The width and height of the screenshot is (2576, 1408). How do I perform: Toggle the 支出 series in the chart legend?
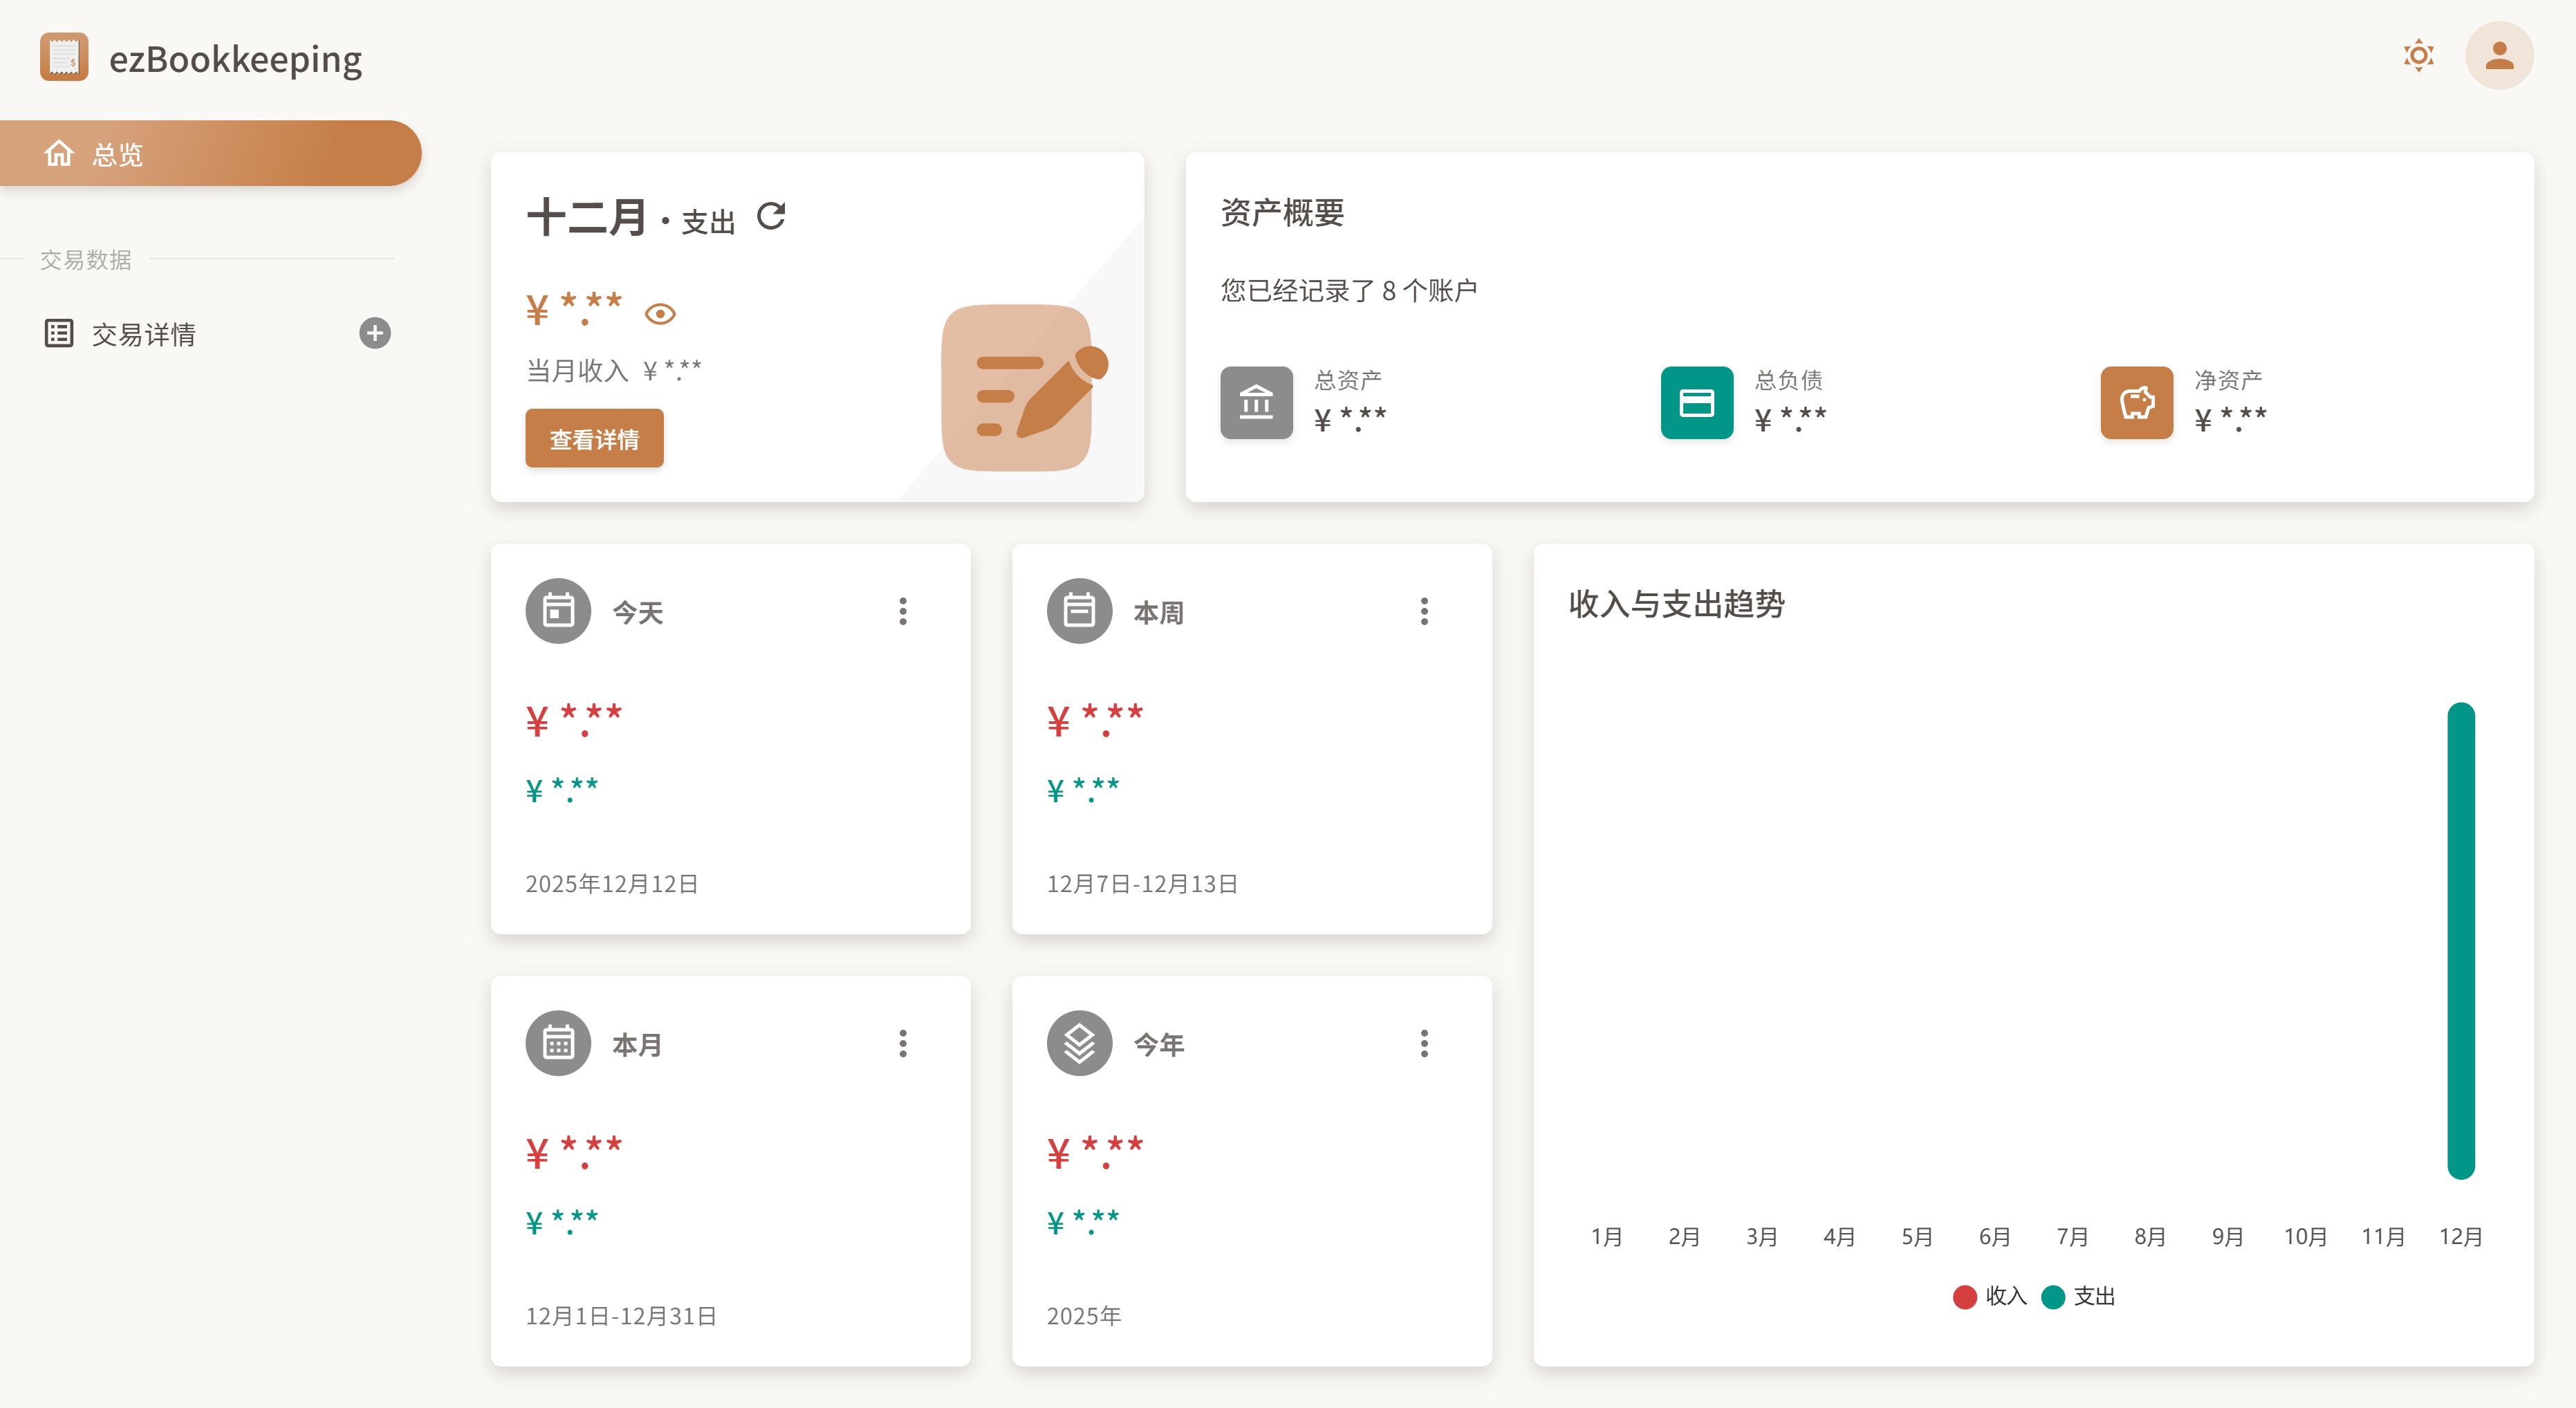[2077, 1296]
